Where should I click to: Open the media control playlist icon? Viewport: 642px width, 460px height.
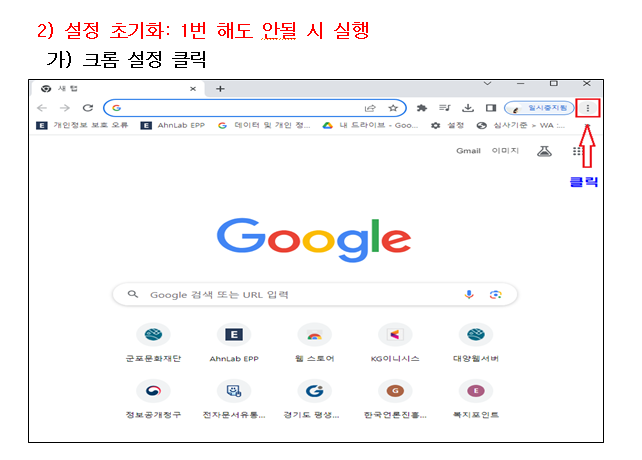[445, 108]
